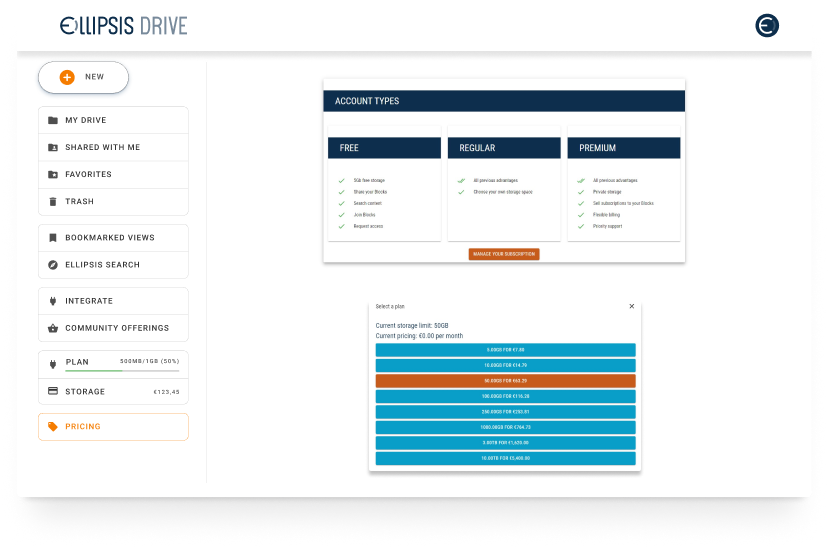Click 'Current storage limit: 50GB' text

tap(412, 326)
